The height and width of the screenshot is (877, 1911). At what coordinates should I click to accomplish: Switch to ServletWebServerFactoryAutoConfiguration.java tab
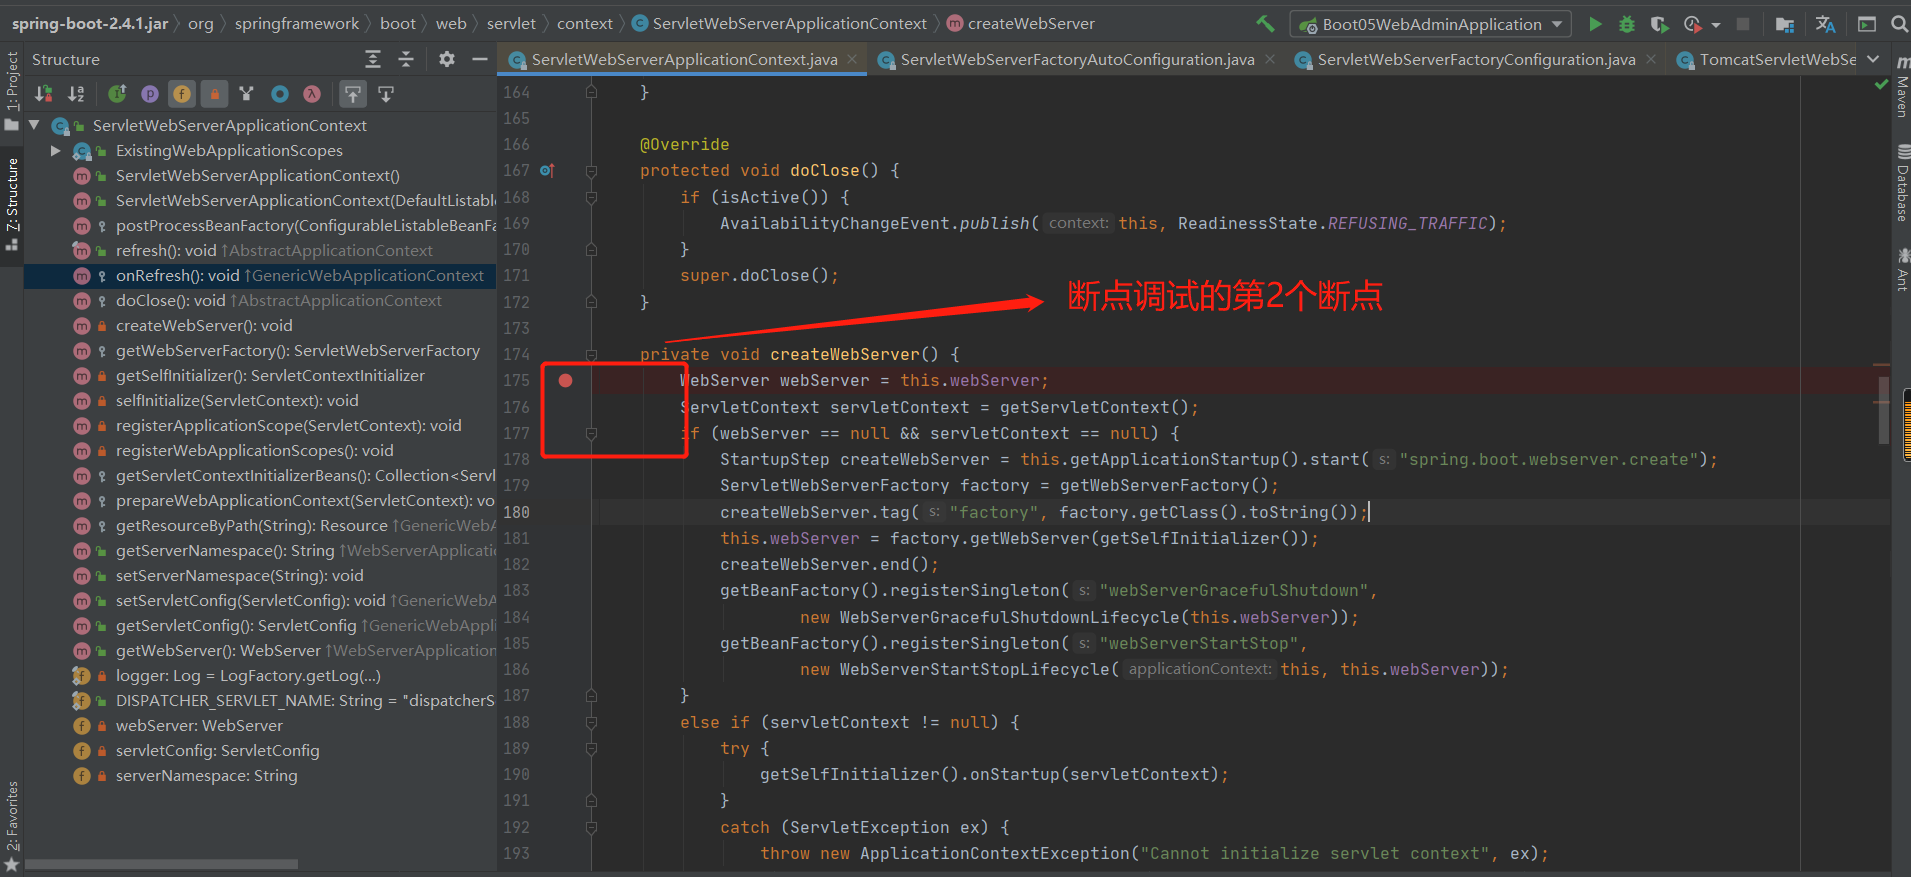click(x=1076, y=59)
